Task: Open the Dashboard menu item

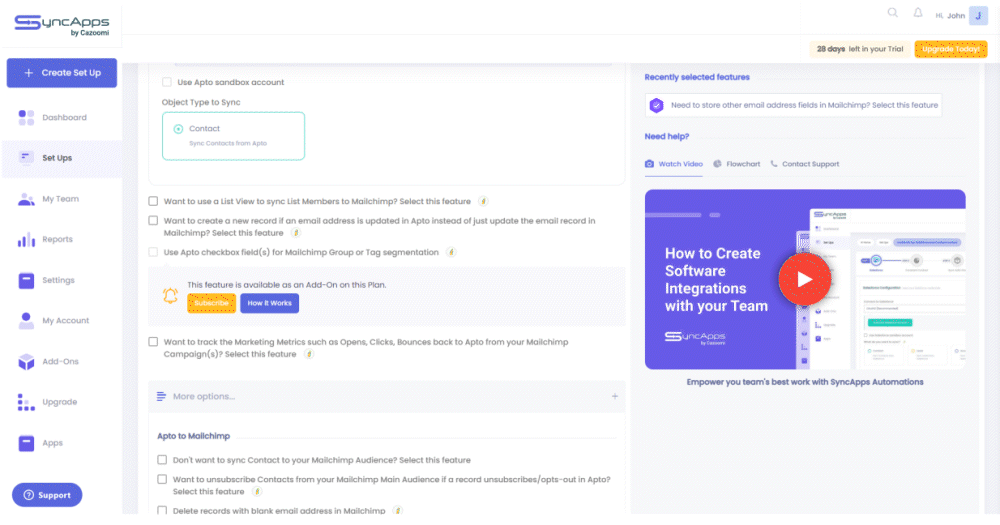Action: pos(64,117)
